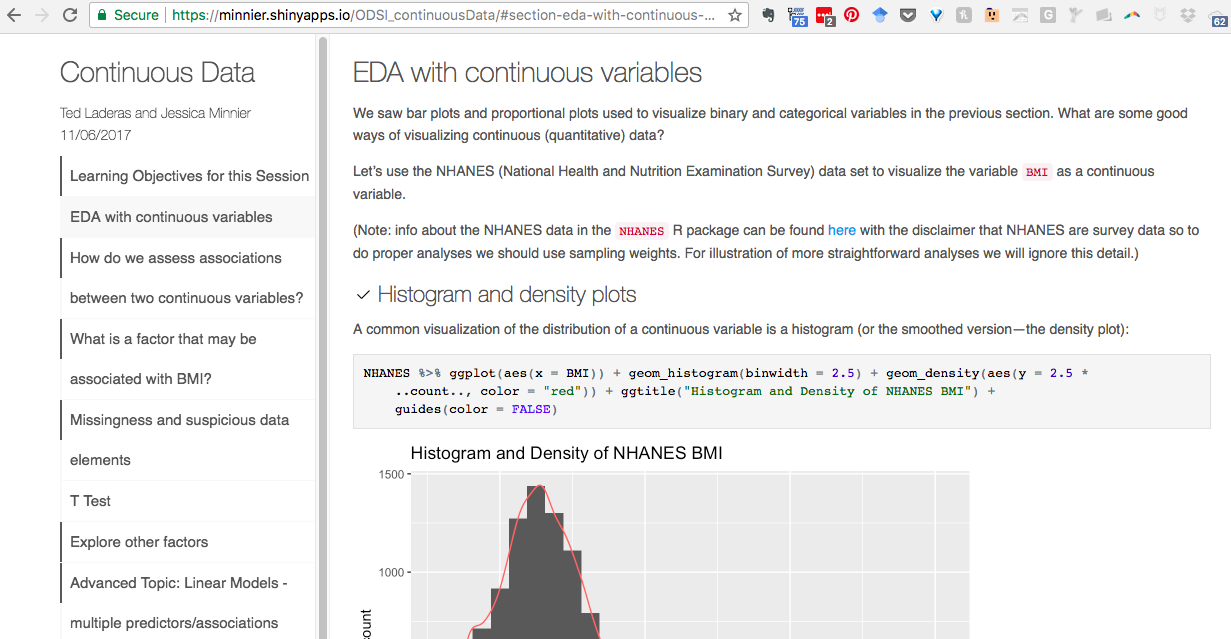Follow the 'here' link about NHANES data
This screenshot has width=1231, height=639.
(842, 230)
